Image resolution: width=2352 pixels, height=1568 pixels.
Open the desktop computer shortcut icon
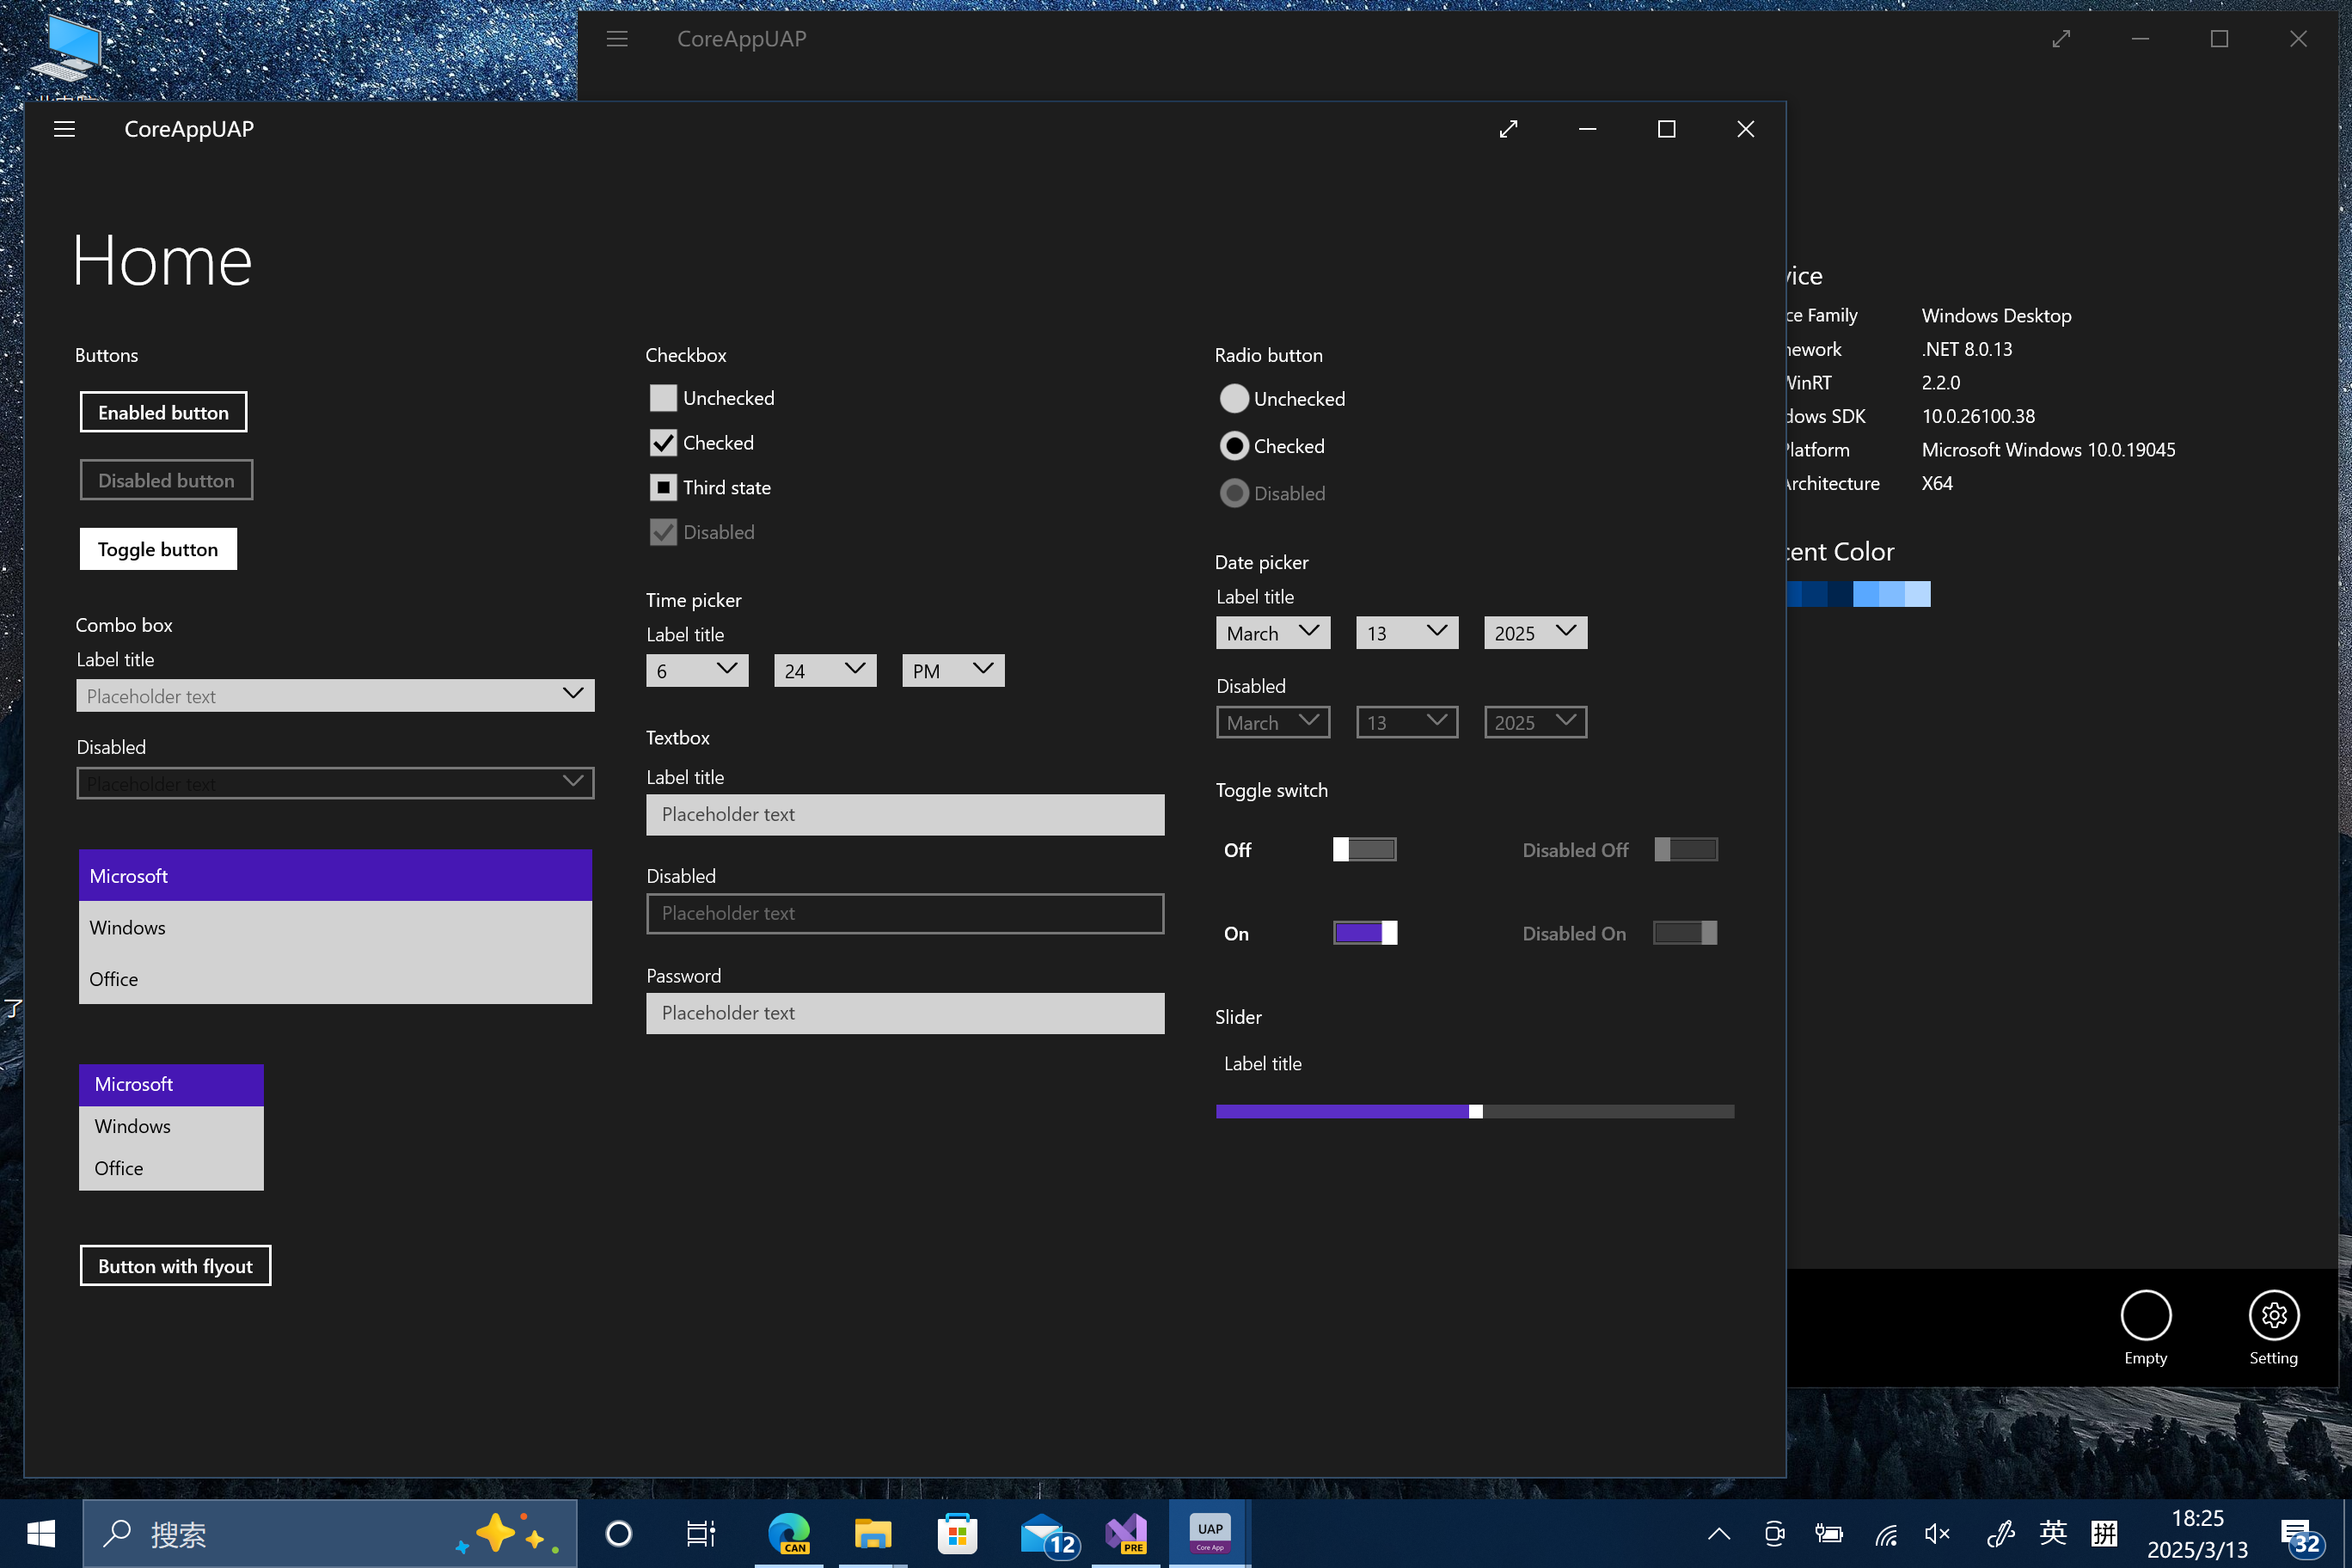point(68,50)
